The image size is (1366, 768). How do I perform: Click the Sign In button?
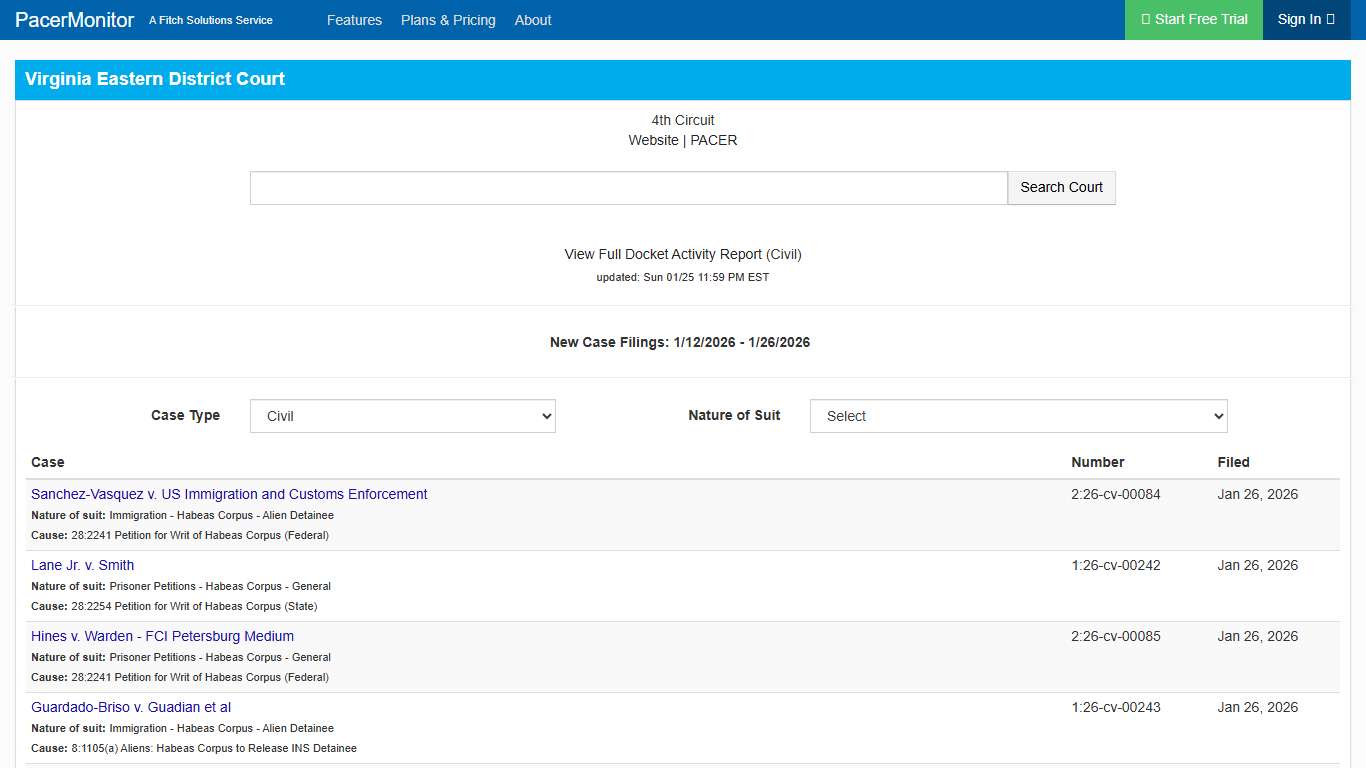(1306, 19)
